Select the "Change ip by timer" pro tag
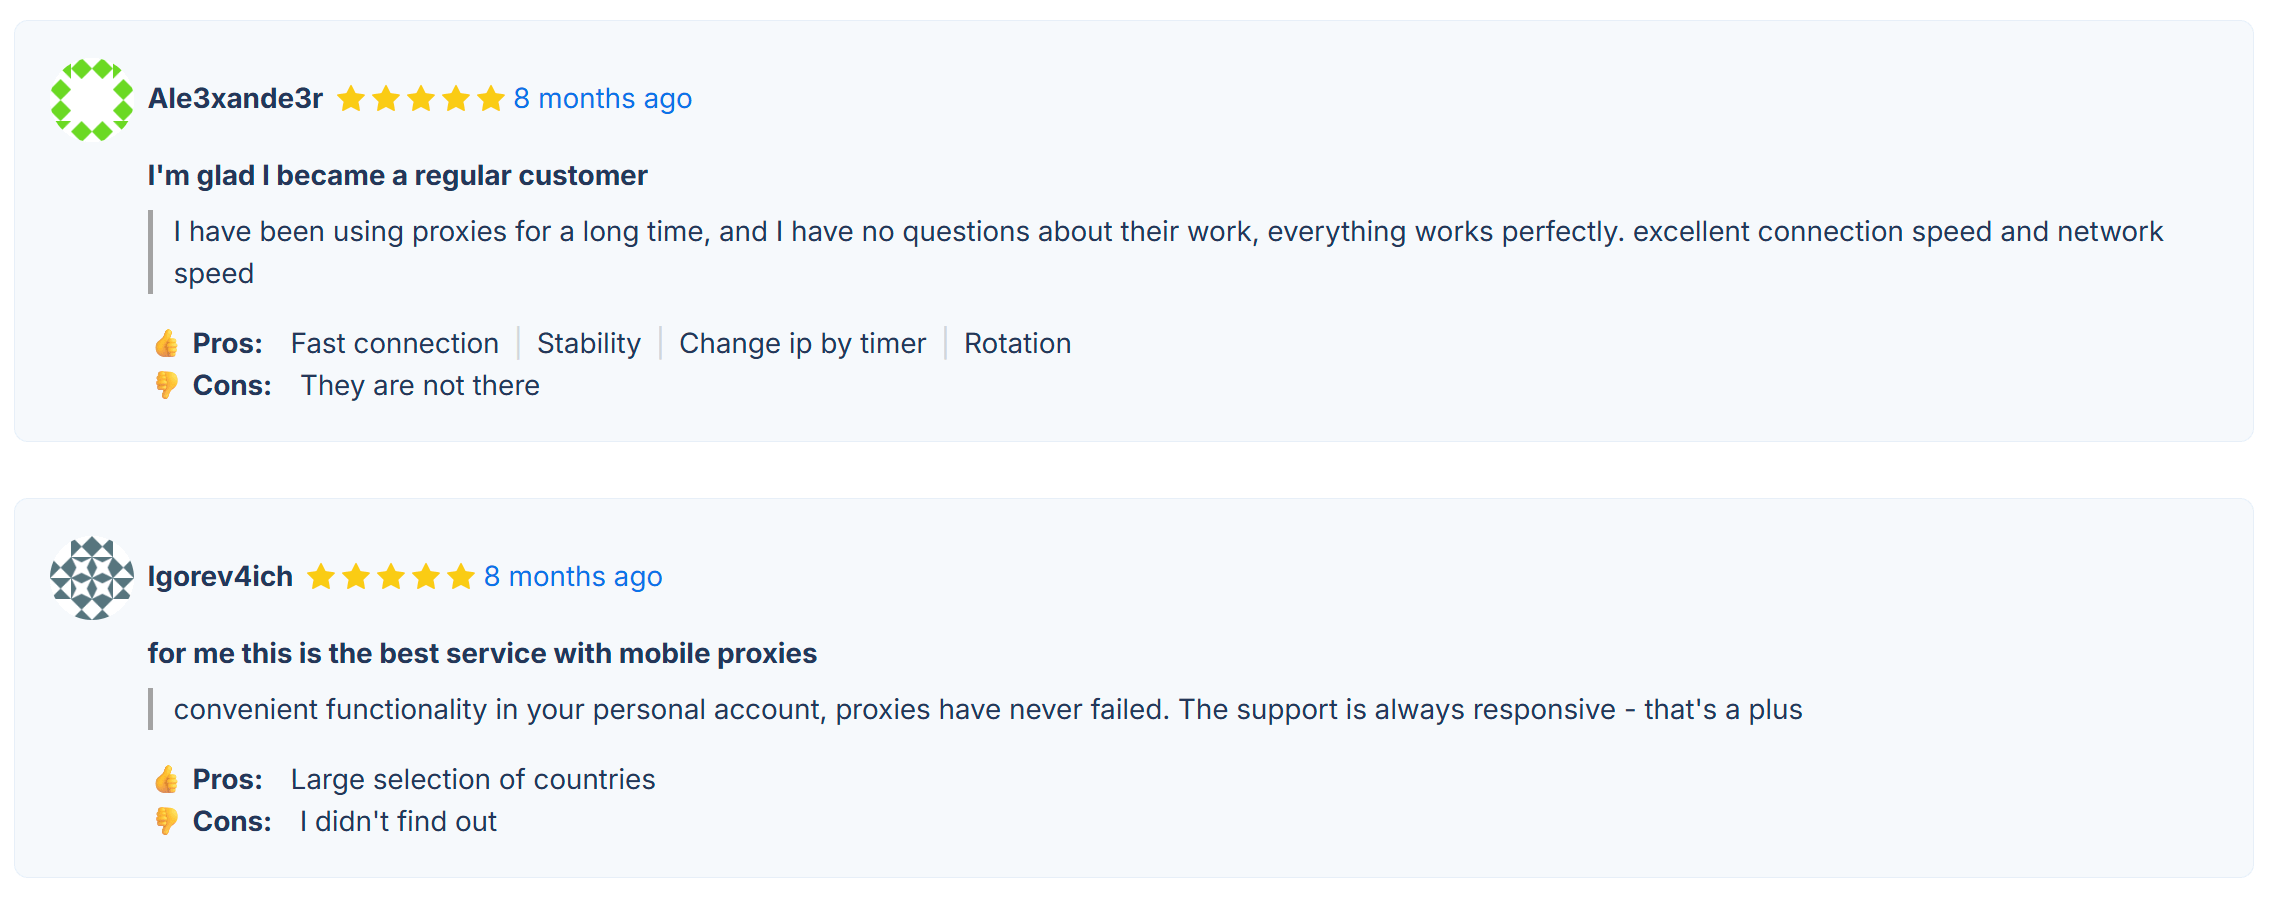This screenshot has height=899, width=2269. (x=802, y=344)
